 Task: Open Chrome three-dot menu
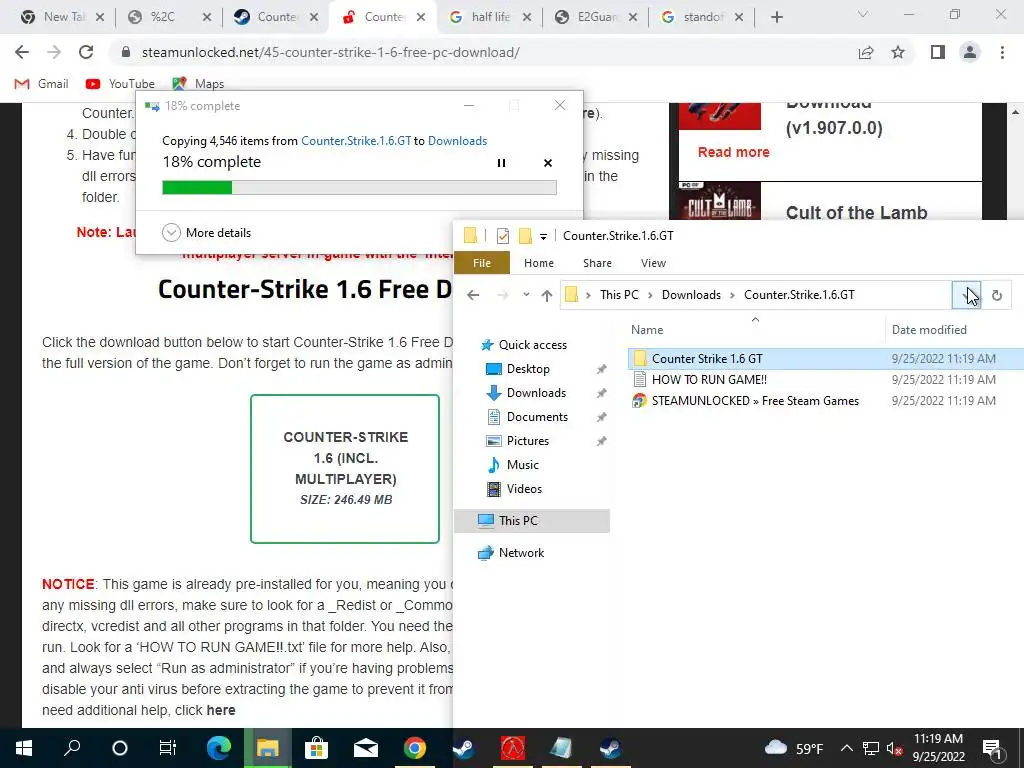click(x=1002, y=52)
